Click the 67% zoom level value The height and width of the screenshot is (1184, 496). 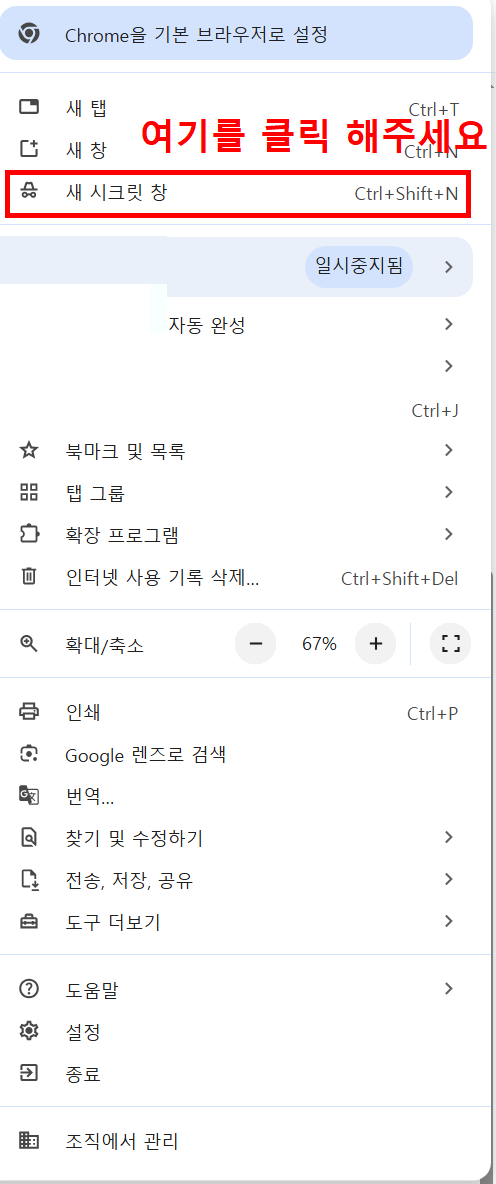[x=319, y=644]
